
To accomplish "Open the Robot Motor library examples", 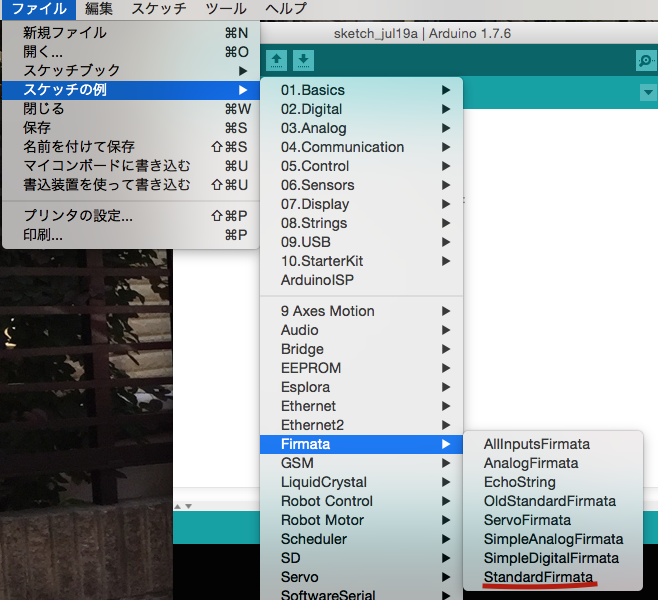I will (x=361, y=520).
